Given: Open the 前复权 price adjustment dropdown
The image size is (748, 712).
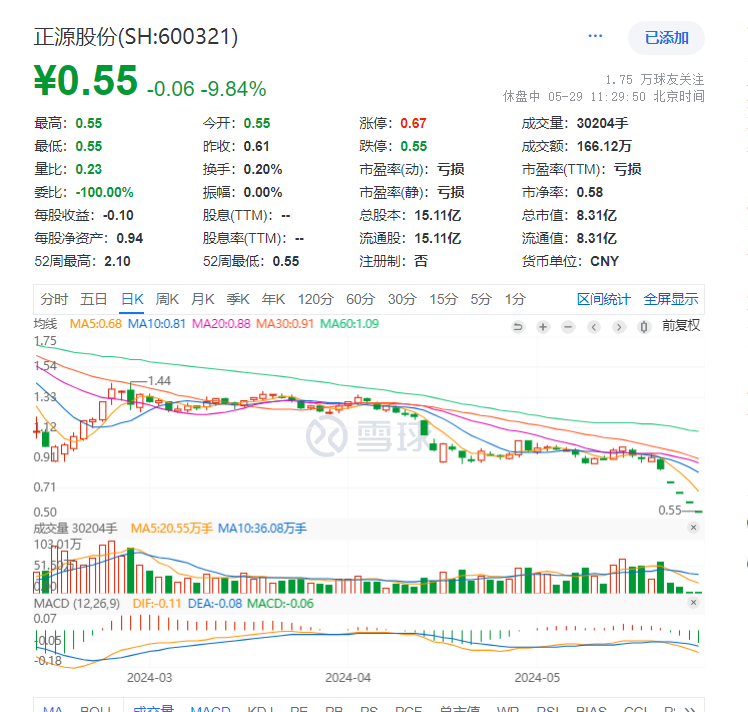Looking at the screenshot, I should pyautogui.click(x=681, y=326).
